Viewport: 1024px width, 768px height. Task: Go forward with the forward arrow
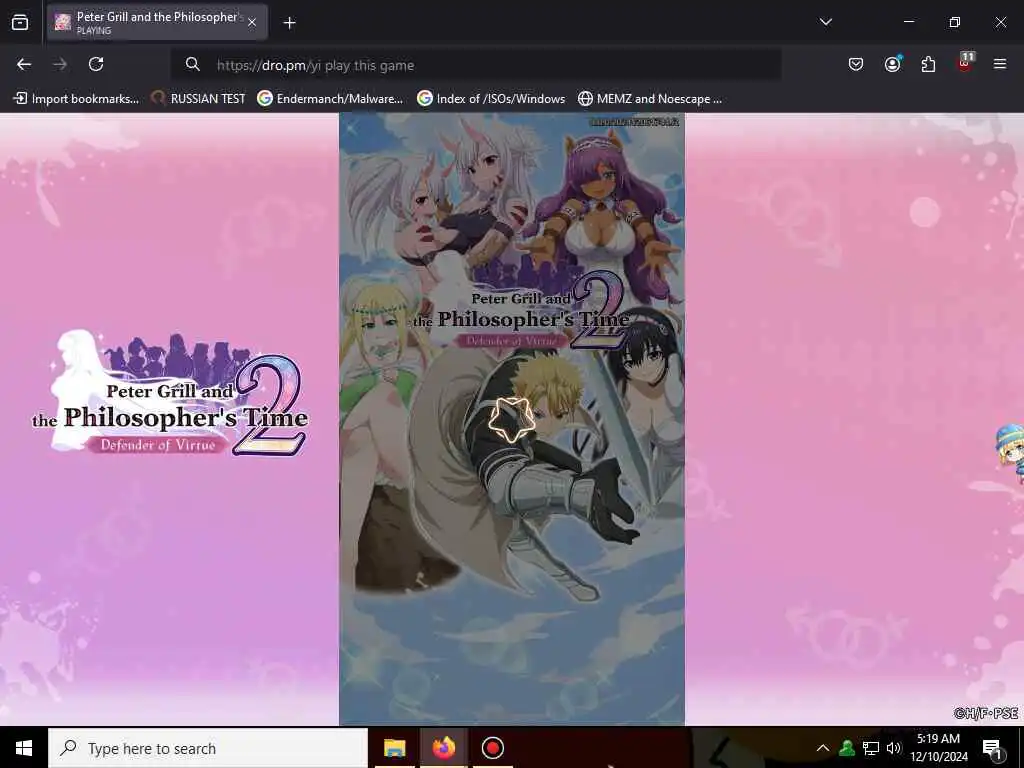(60, 65)
